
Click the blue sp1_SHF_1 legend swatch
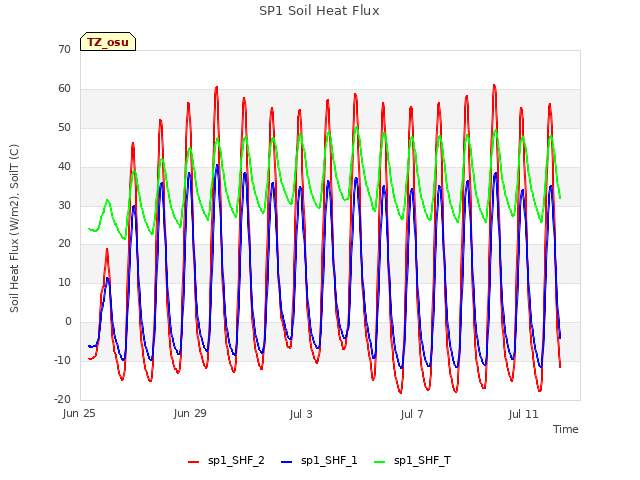coord(287,462)
